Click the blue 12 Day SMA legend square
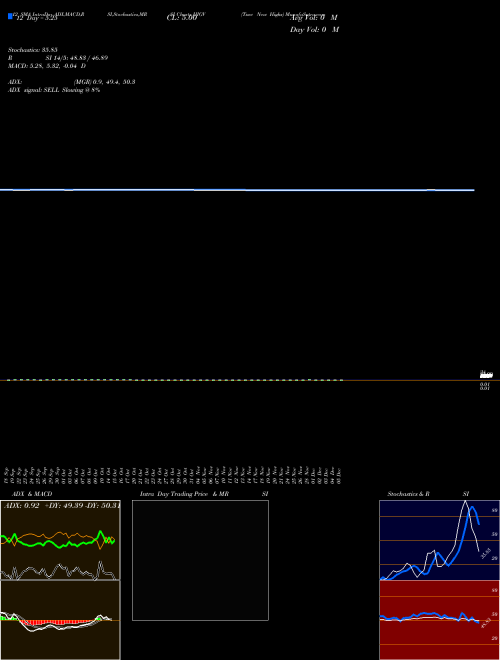 pos(10,16)
